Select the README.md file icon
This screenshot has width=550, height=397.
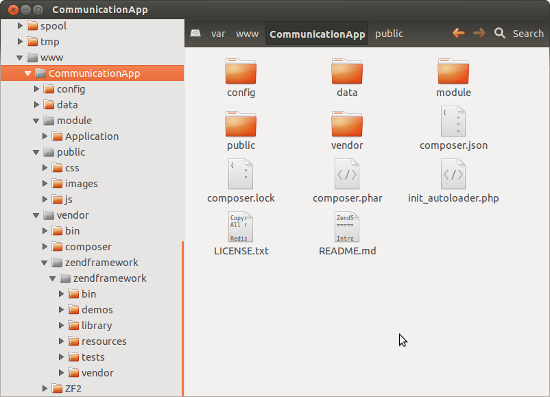(x=347, y=227)
